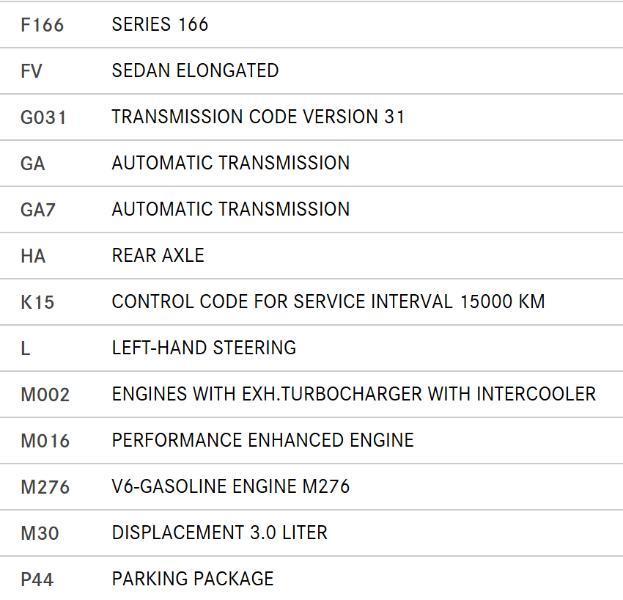
Task: Click the F166 code cell
Action: point(42,25)
